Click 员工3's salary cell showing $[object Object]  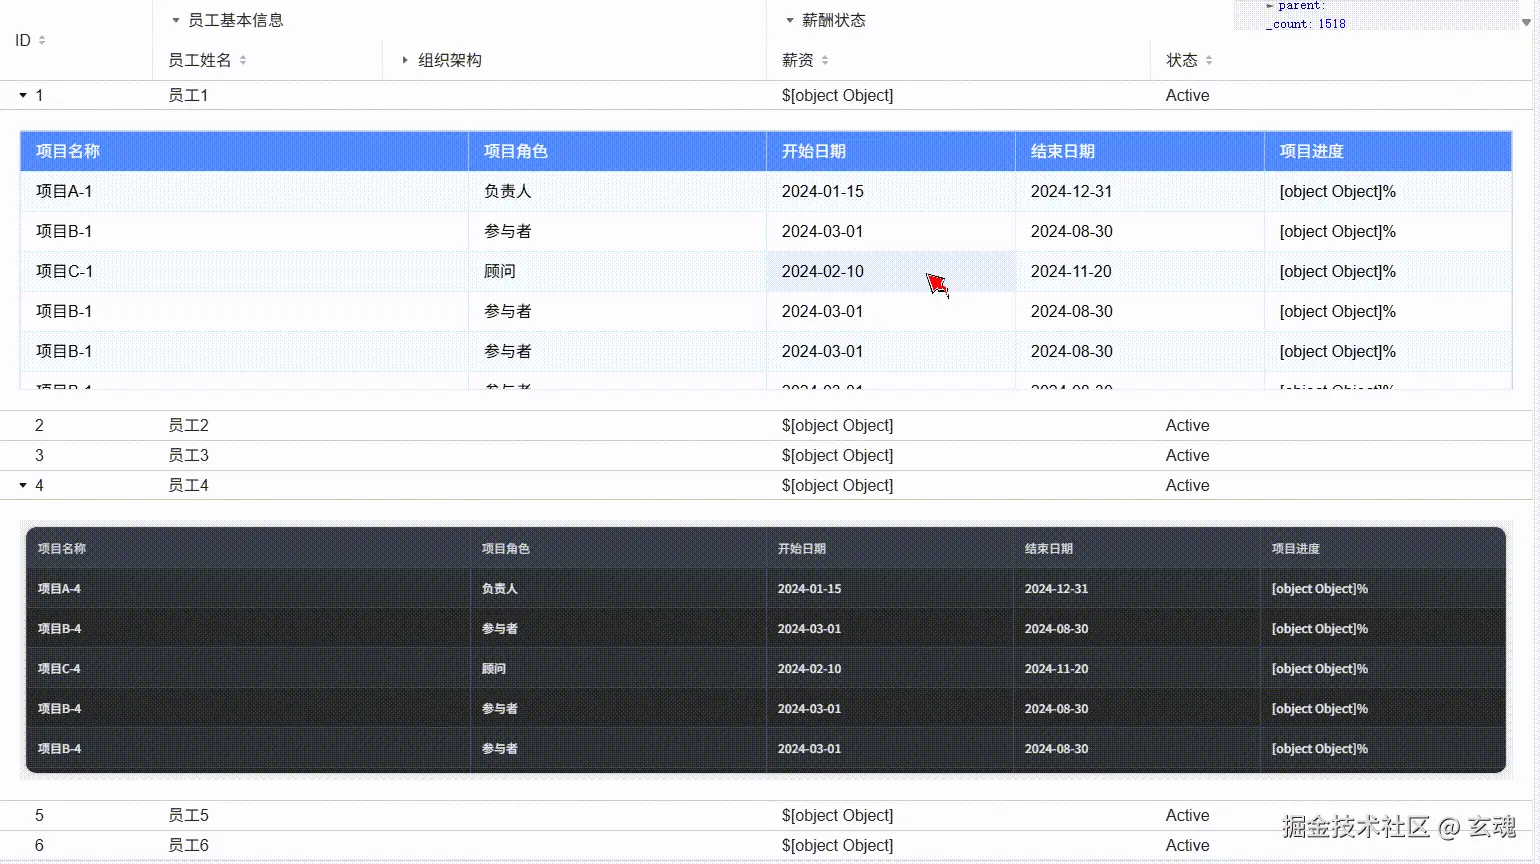point(837,455)
